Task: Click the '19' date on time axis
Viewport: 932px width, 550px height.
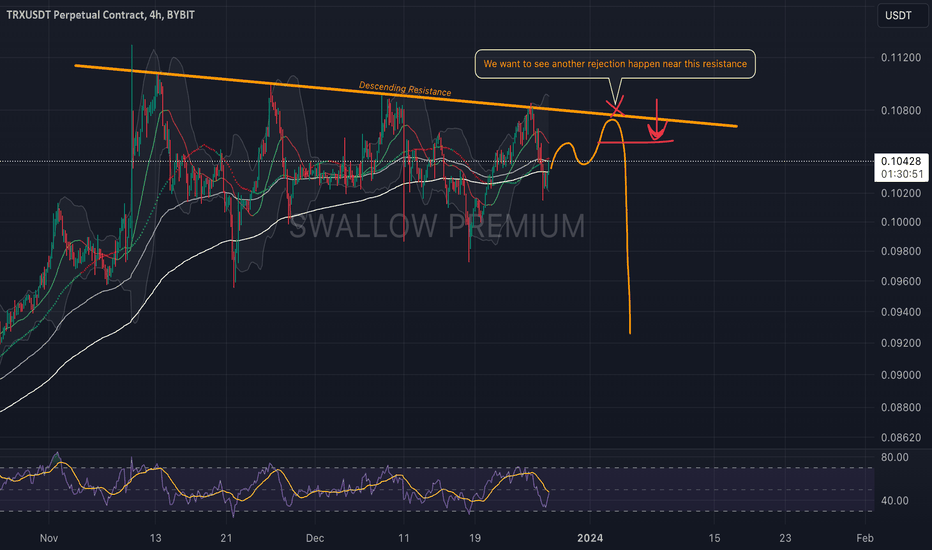Action: coord(474,538)
